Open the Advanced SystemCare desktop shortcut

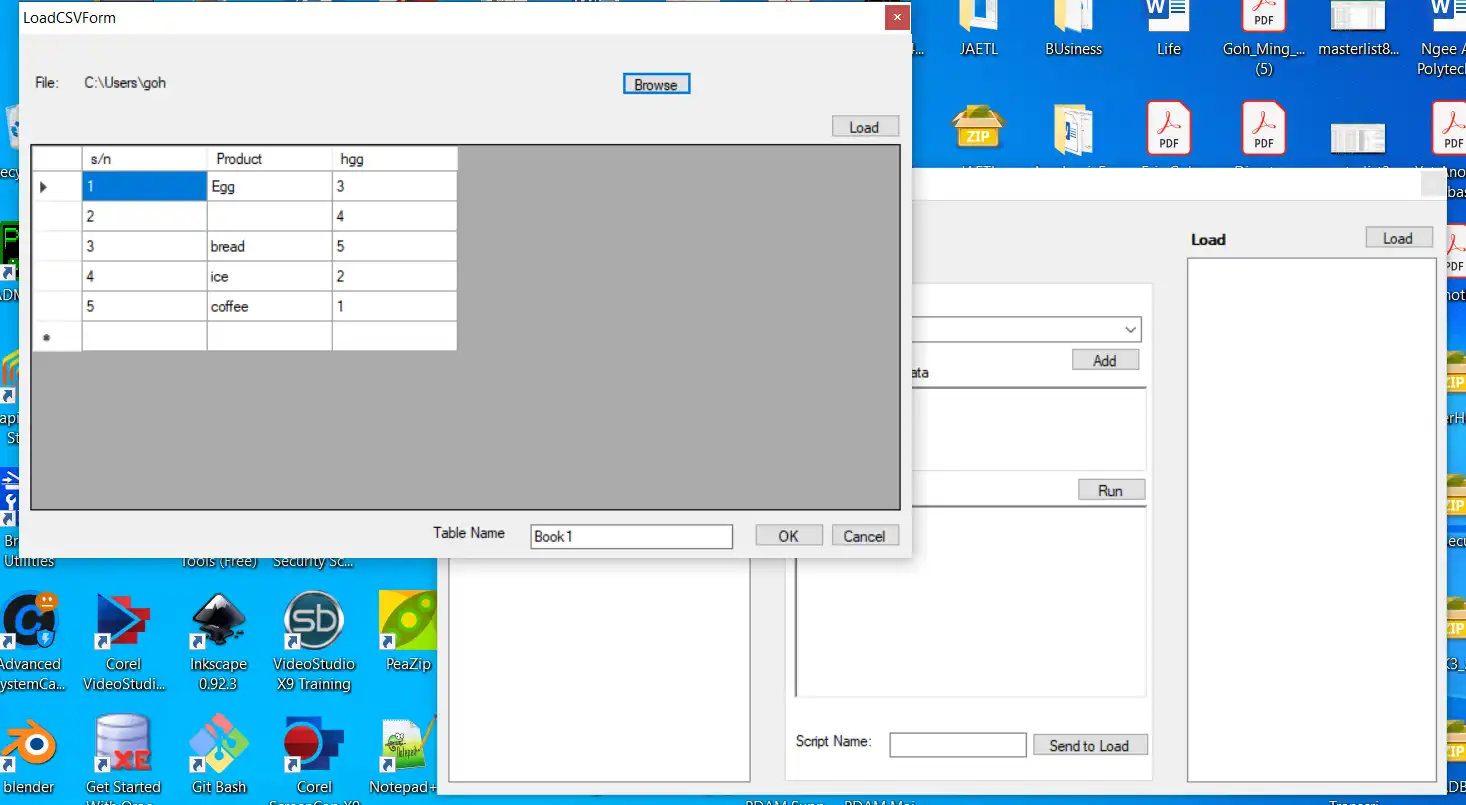pyautogui.click(x=30, y=642)
